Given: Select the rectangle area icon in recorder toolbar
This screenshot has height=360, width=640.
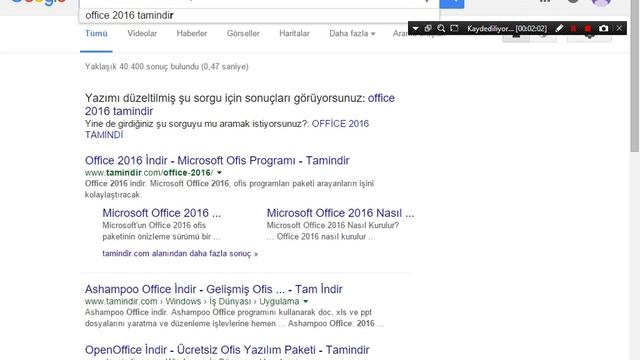Looking at the screenshot, I should [454, 28].
